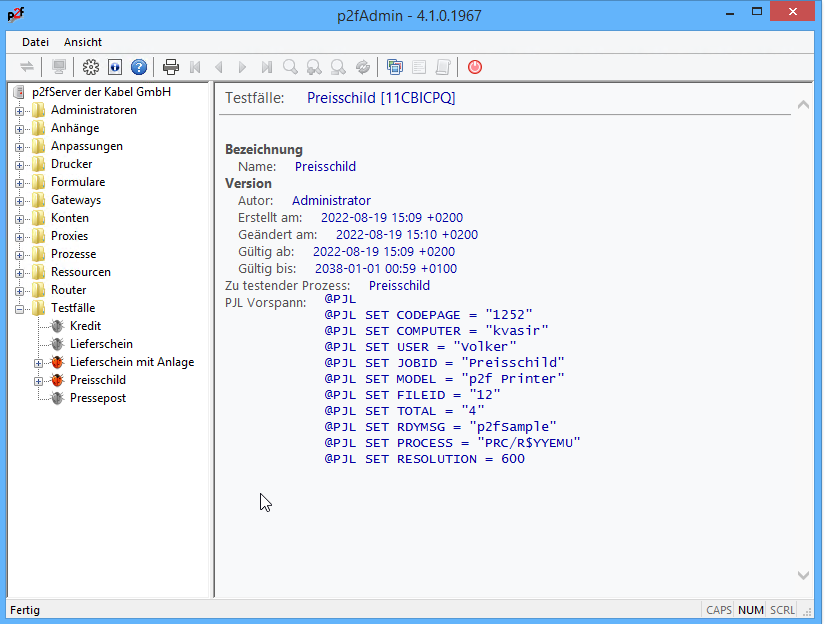Click the Zu testender Prozess Preisschild link
Image resolution: width=825 pixels, height=624 pixels.
(399, 286)
